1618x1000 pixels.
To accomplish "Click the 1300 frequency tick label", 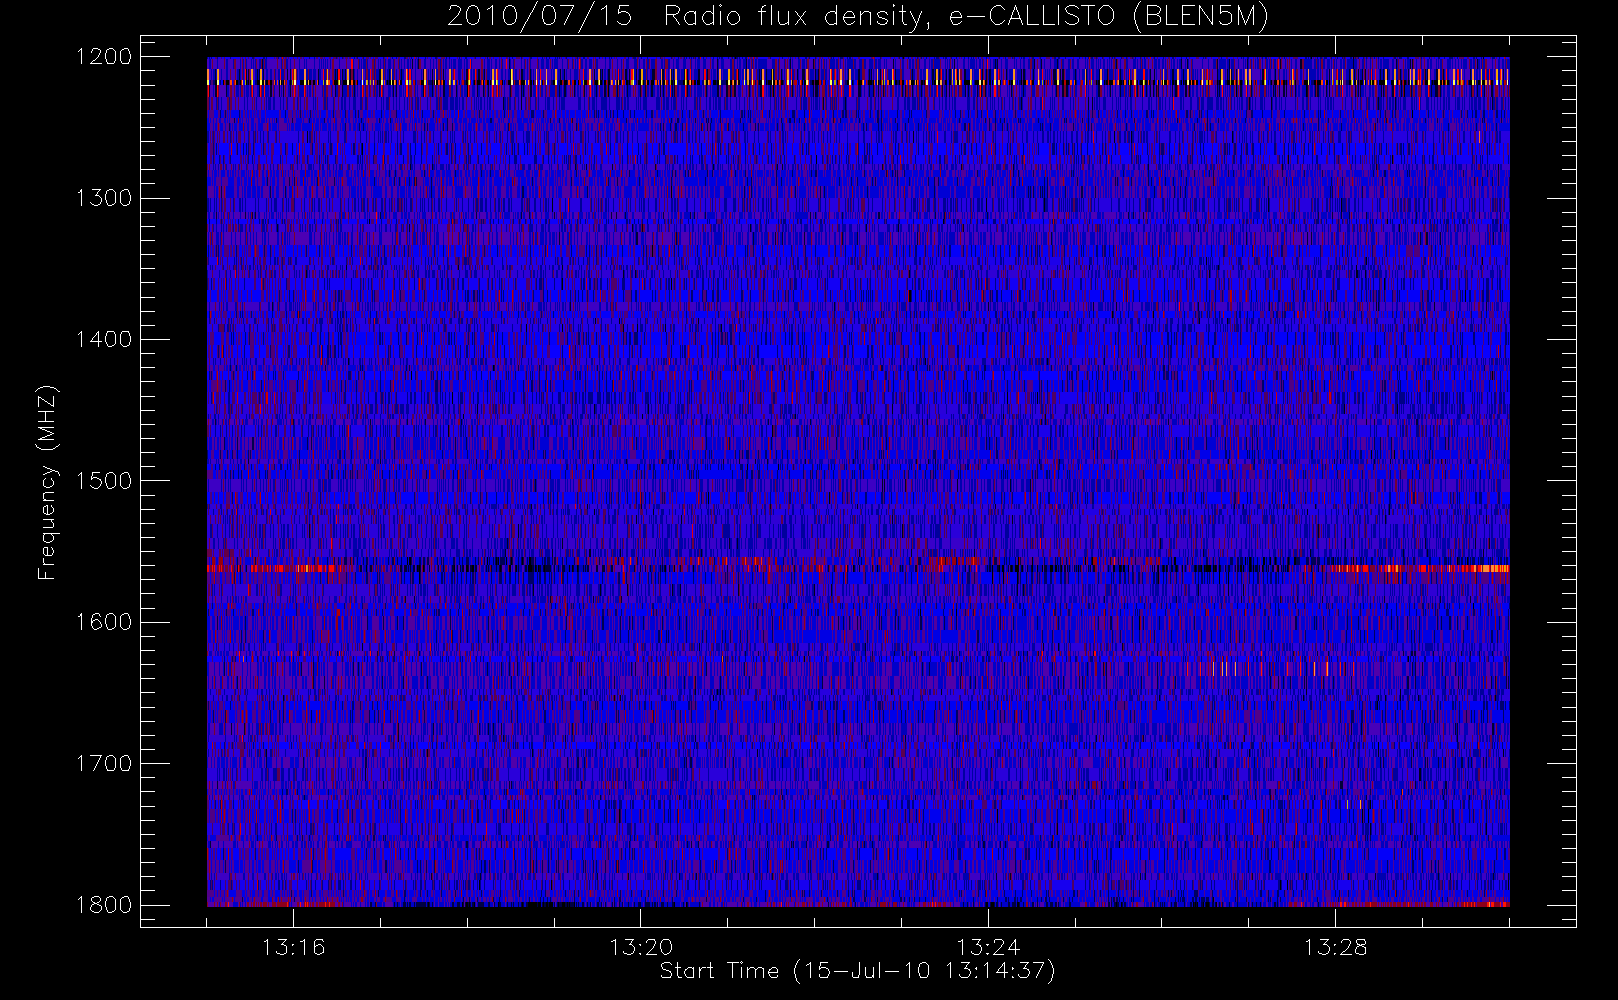I will coord(104,198).
